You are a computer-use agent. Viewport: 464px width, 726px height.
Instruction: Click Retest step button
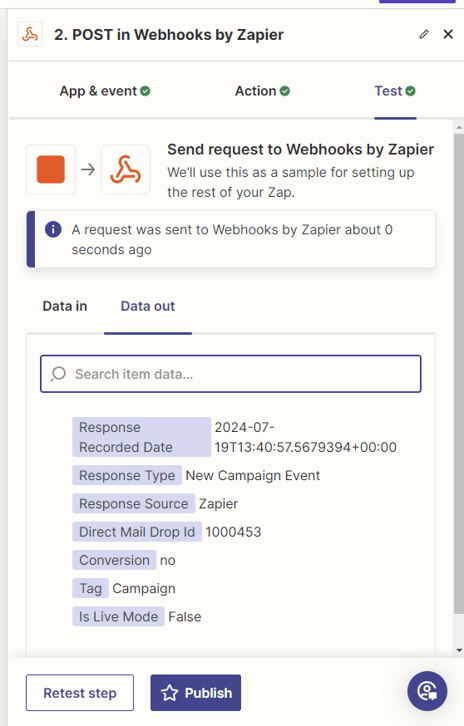(80, 693)
